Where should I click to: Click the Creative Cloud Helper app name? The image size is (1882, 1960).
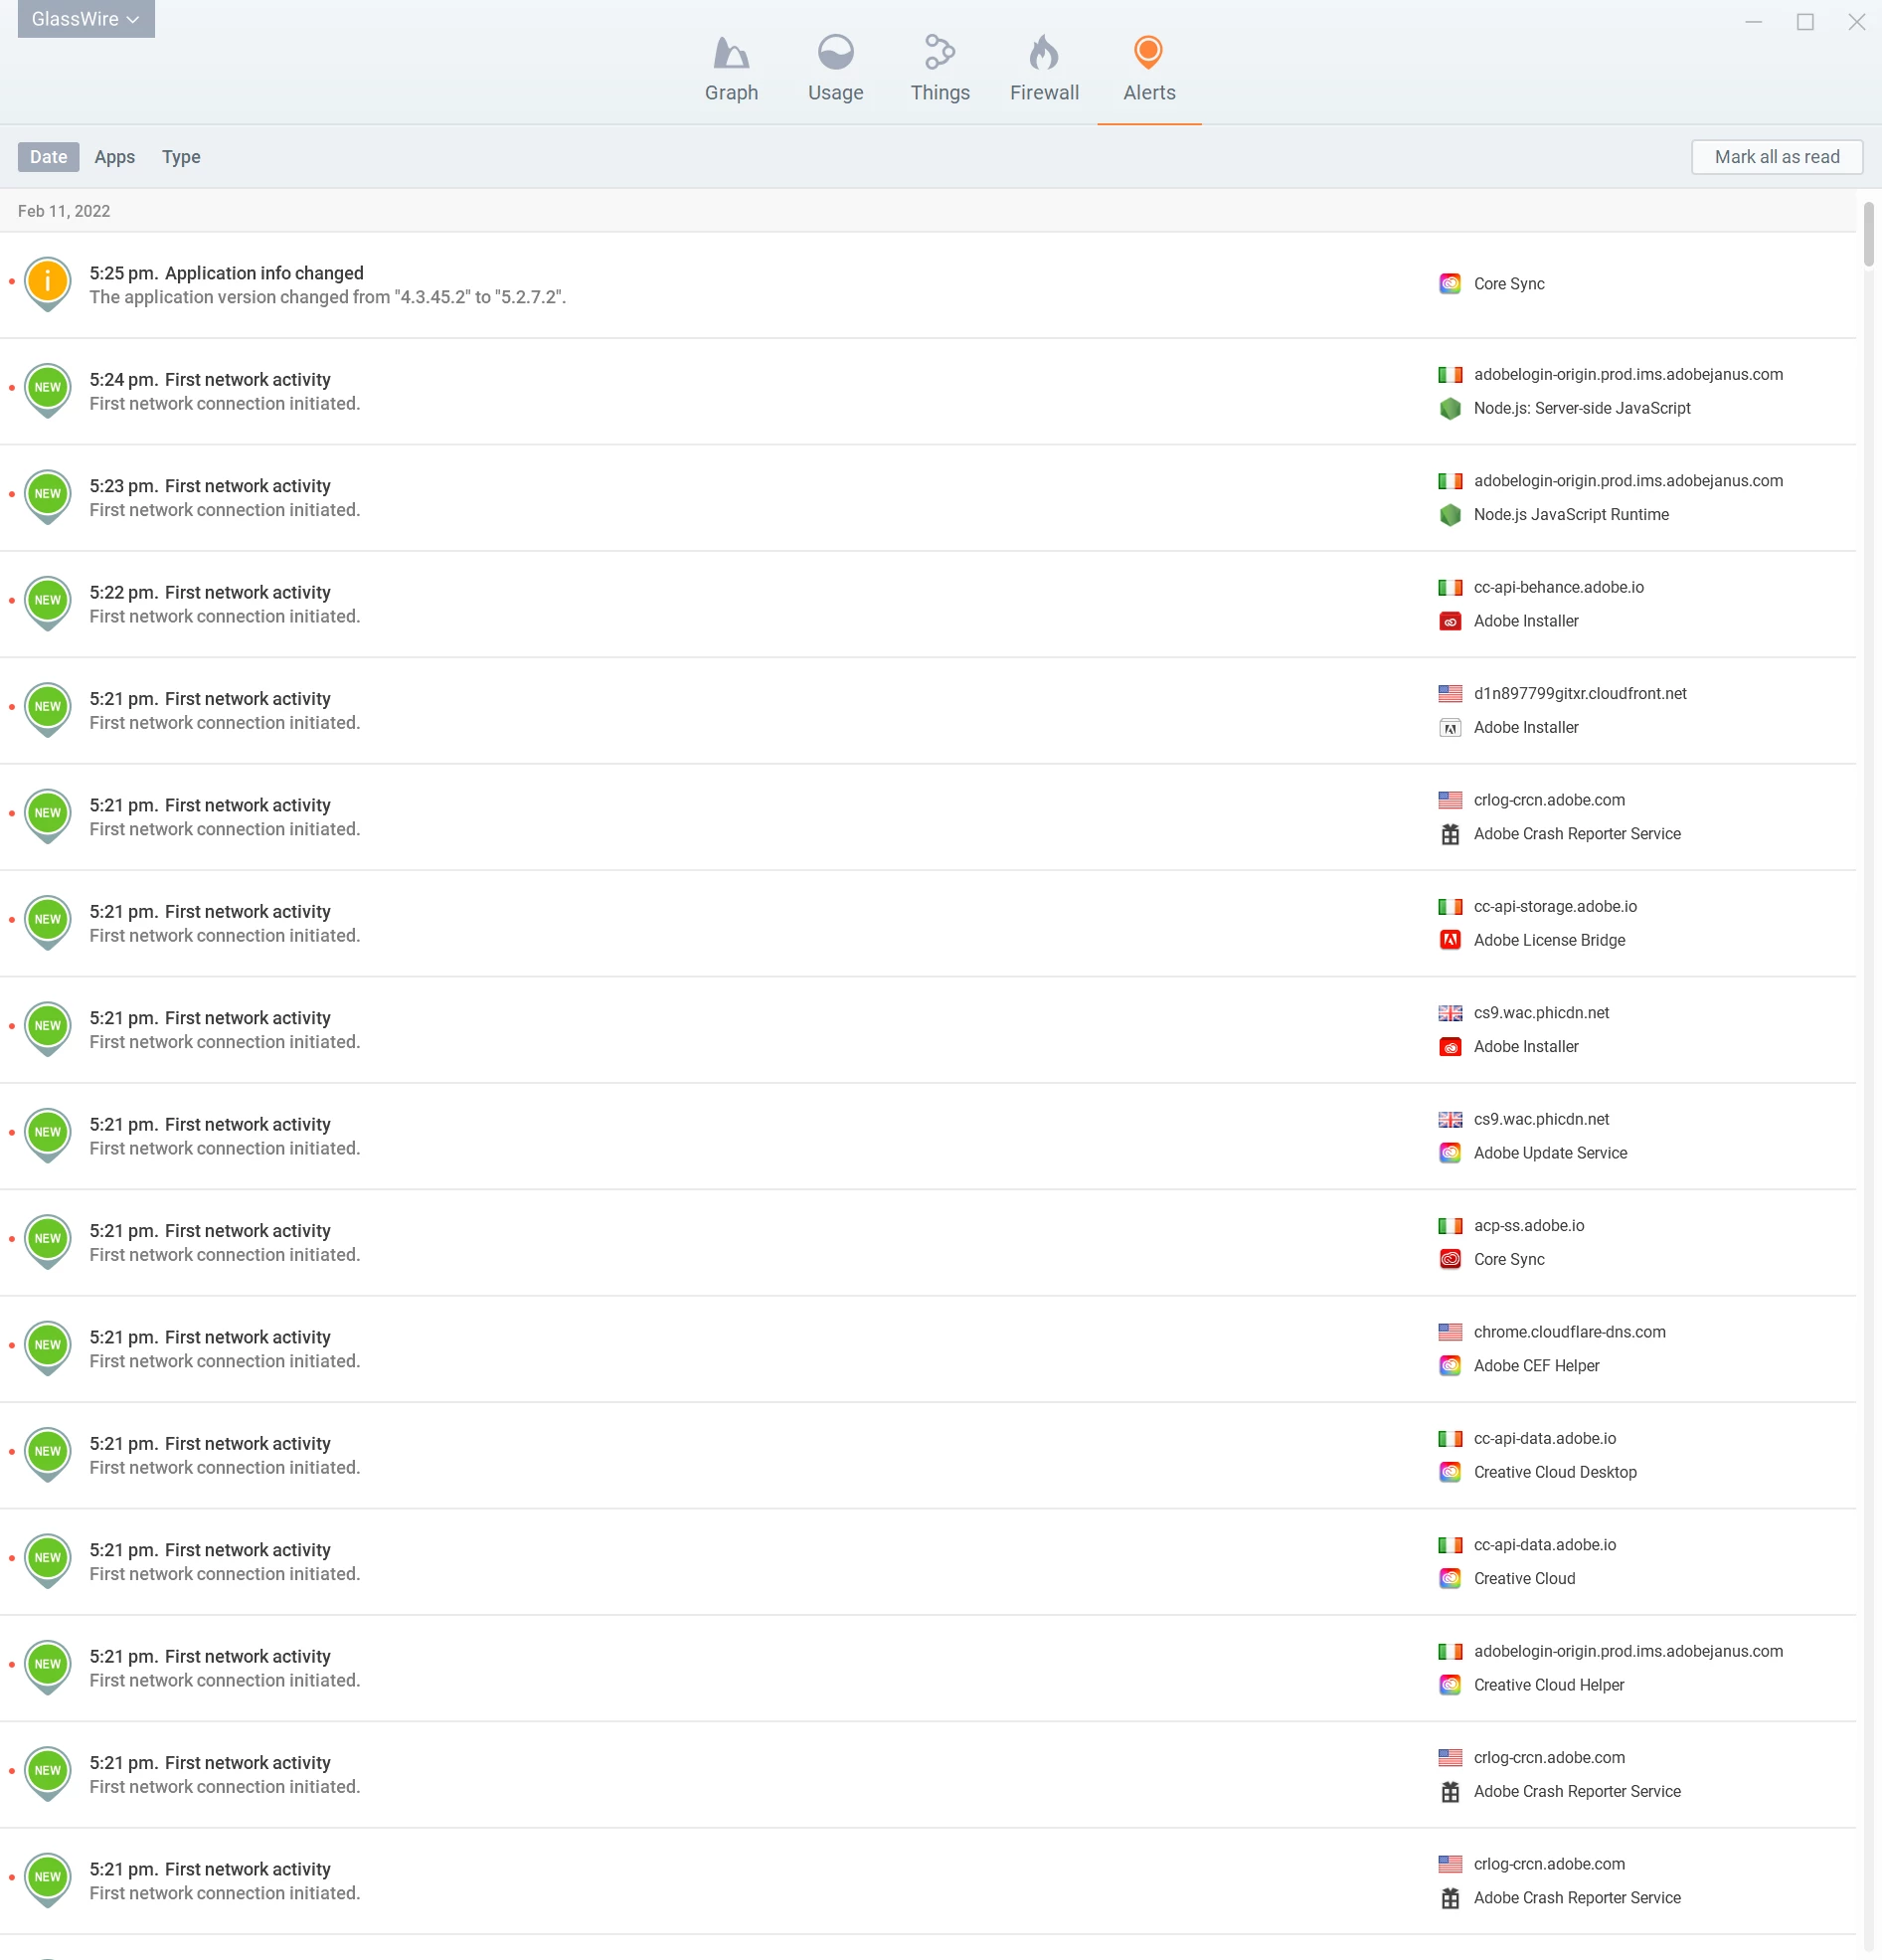click(1549, 1685)
